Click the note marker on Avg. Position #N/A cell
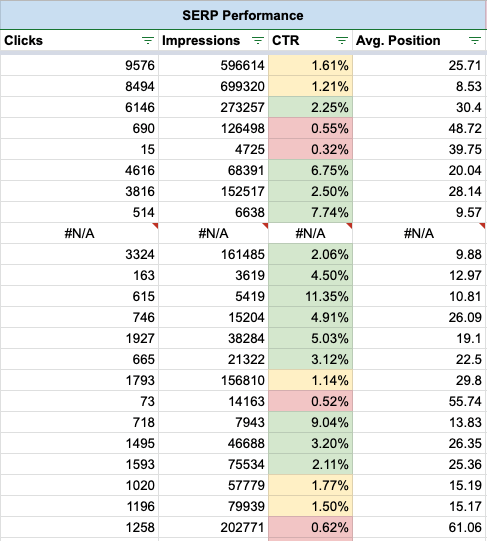The width and height of the screenshot is (487, 541). point(483,225)
